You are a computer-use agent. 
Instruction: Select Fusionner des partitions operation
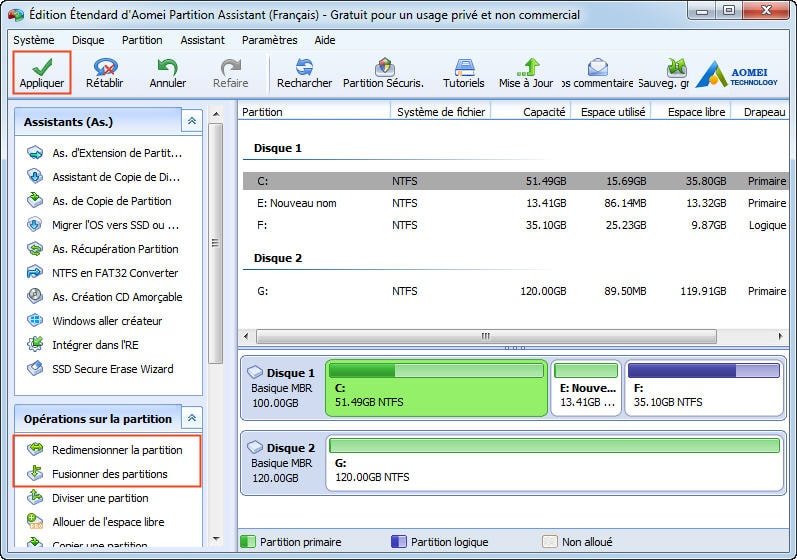pyautogui.click(x=98, y=474)
